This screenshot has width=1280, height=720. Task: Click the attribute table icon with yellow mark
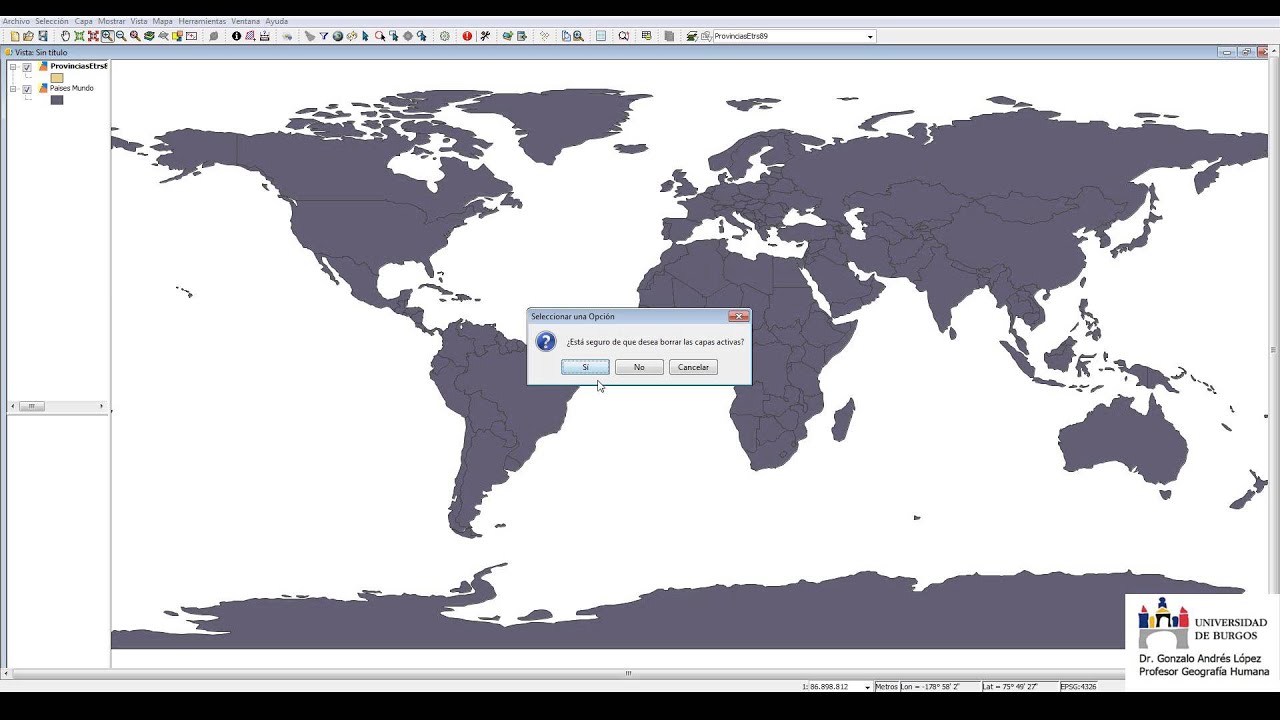pyautogui.click(x=646, y=36)
